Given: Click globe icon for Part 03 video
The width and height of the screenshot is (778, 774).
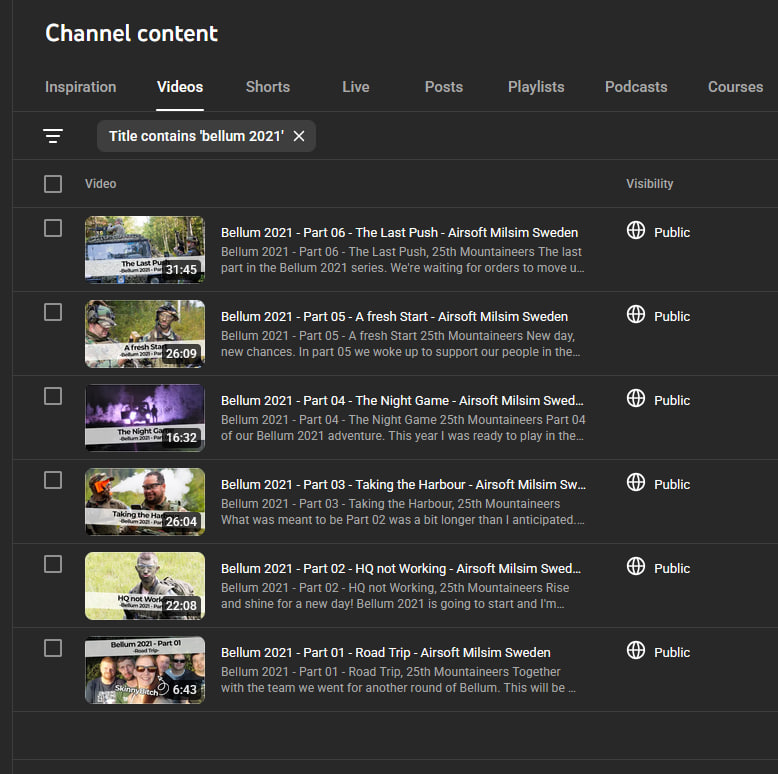Looking at the screenshot, I should pos(636,483).
